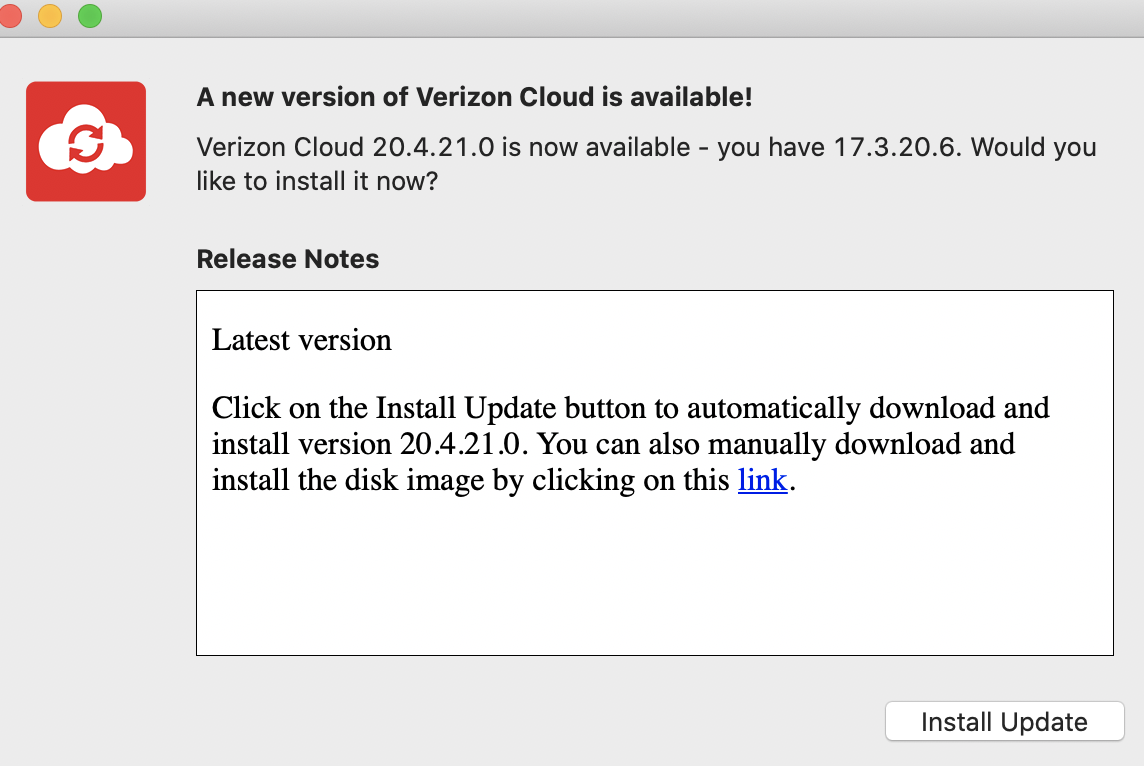1144x766 pixels.
Task: Start the update with Install Update
Action: tap(1004, 721)
